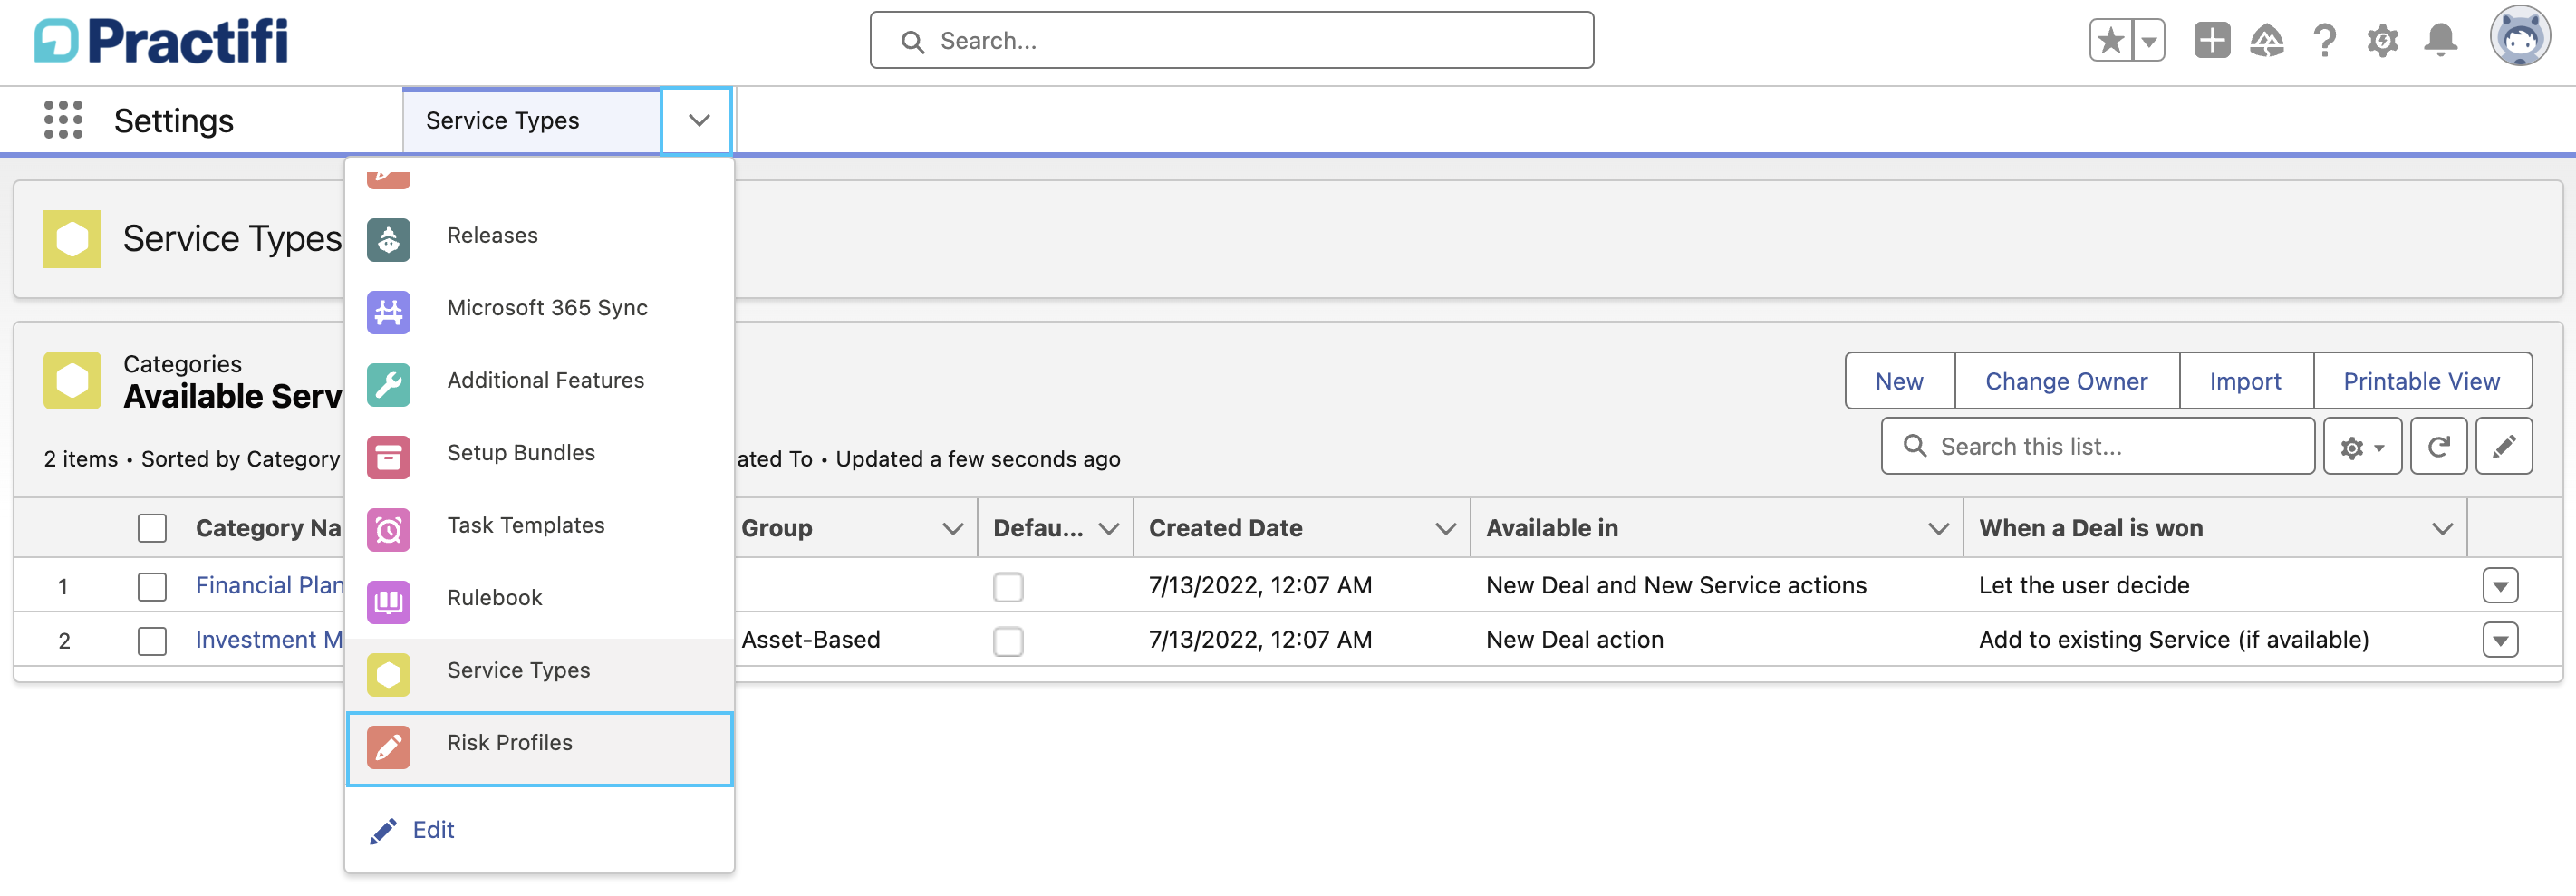The height and width of the screenshot is (896, 2576).
Task: Switch to the Service Types tab
Action: [x=531, y=120]
